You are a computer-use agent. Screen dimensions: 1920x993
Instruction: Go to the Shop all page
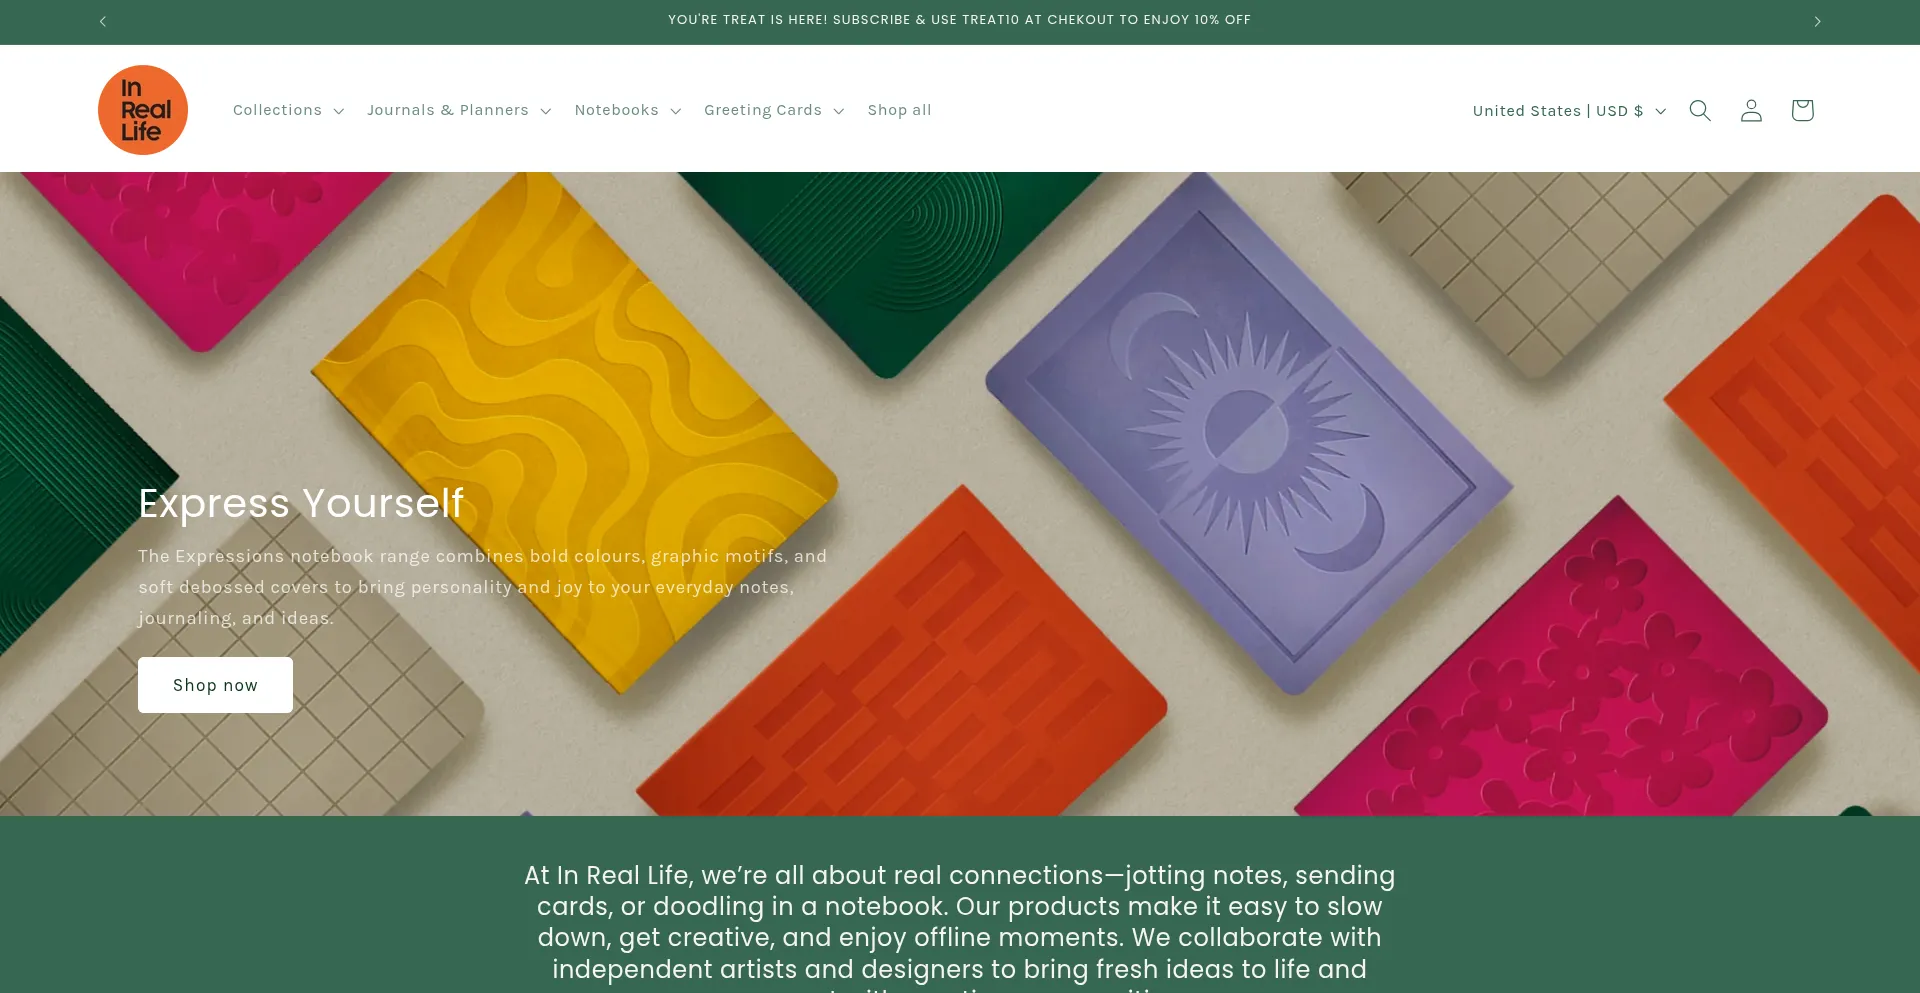click(x=899, y=110)
